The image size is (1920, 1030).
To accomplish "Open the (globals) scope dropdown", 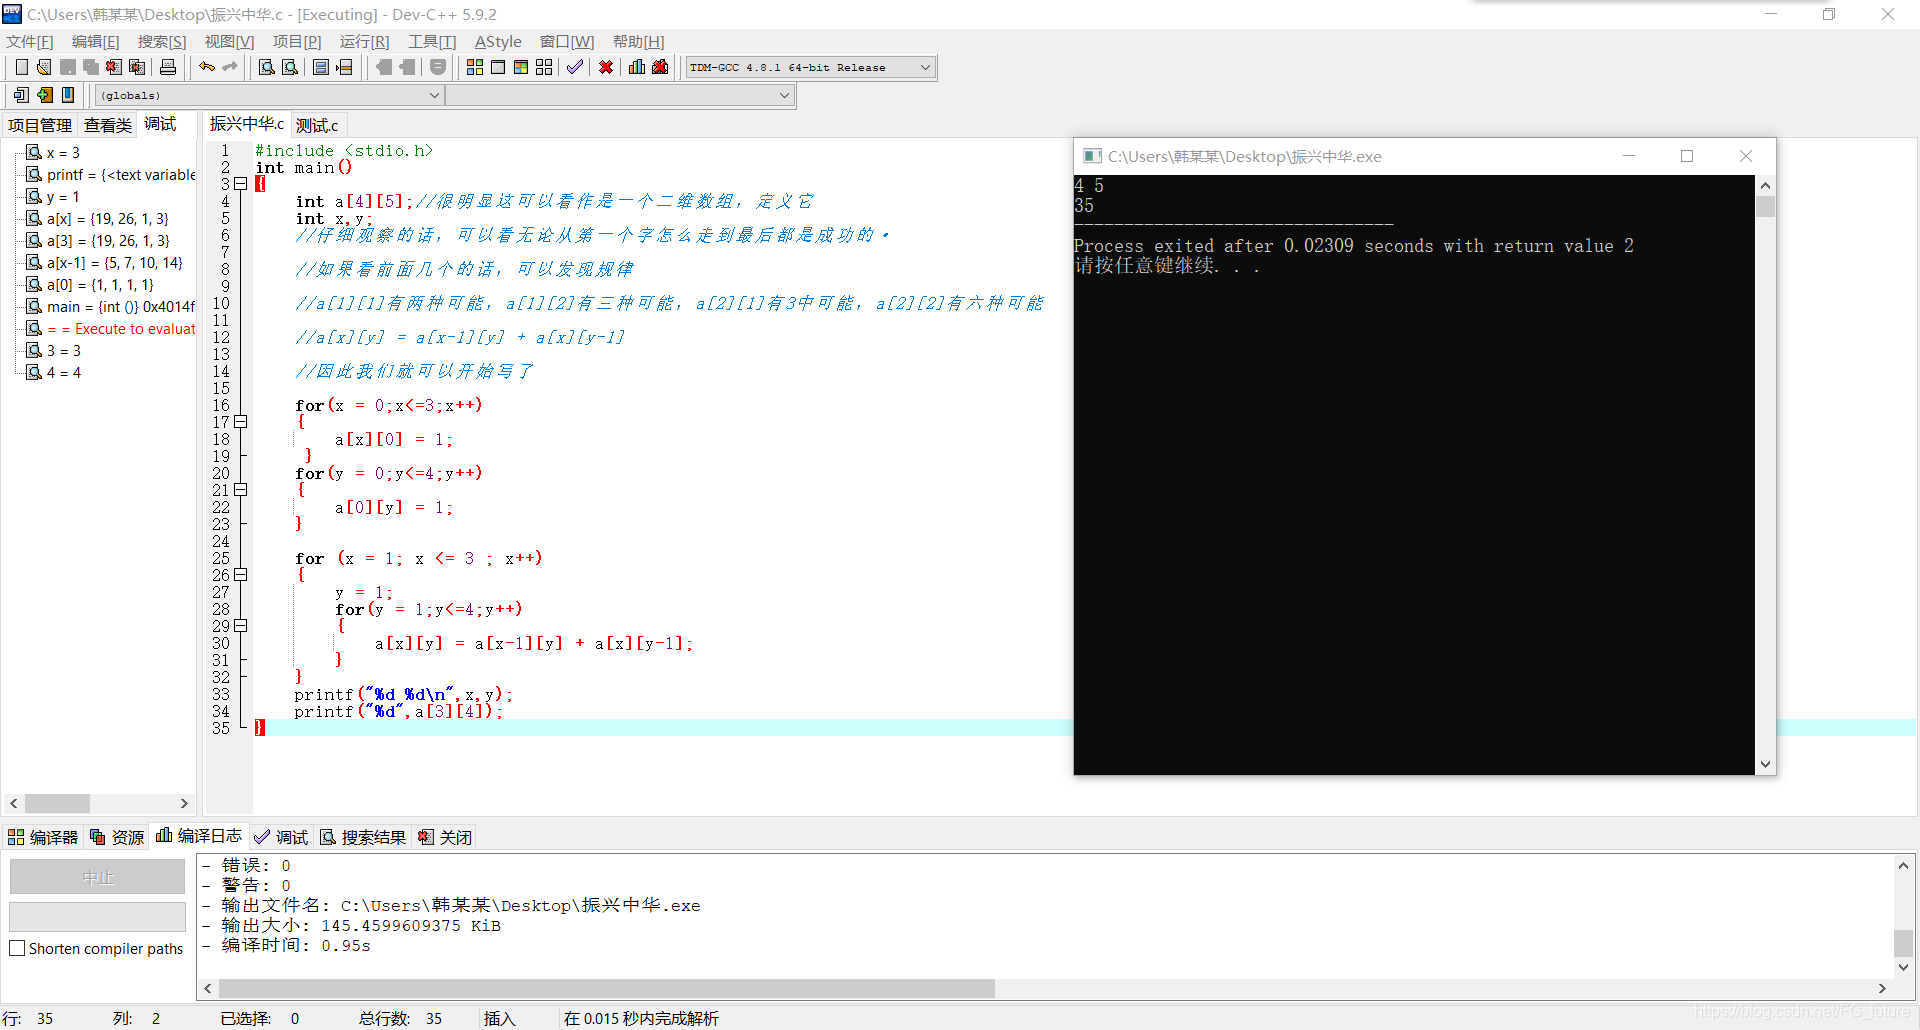I will tap(270, 95).
